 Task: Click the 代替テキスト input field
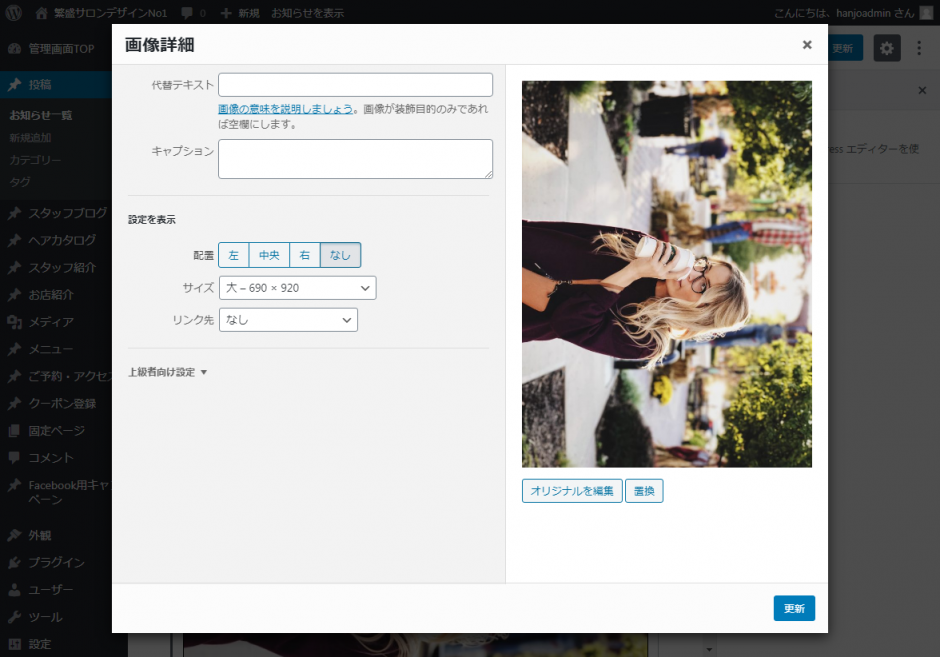point(355,85)
